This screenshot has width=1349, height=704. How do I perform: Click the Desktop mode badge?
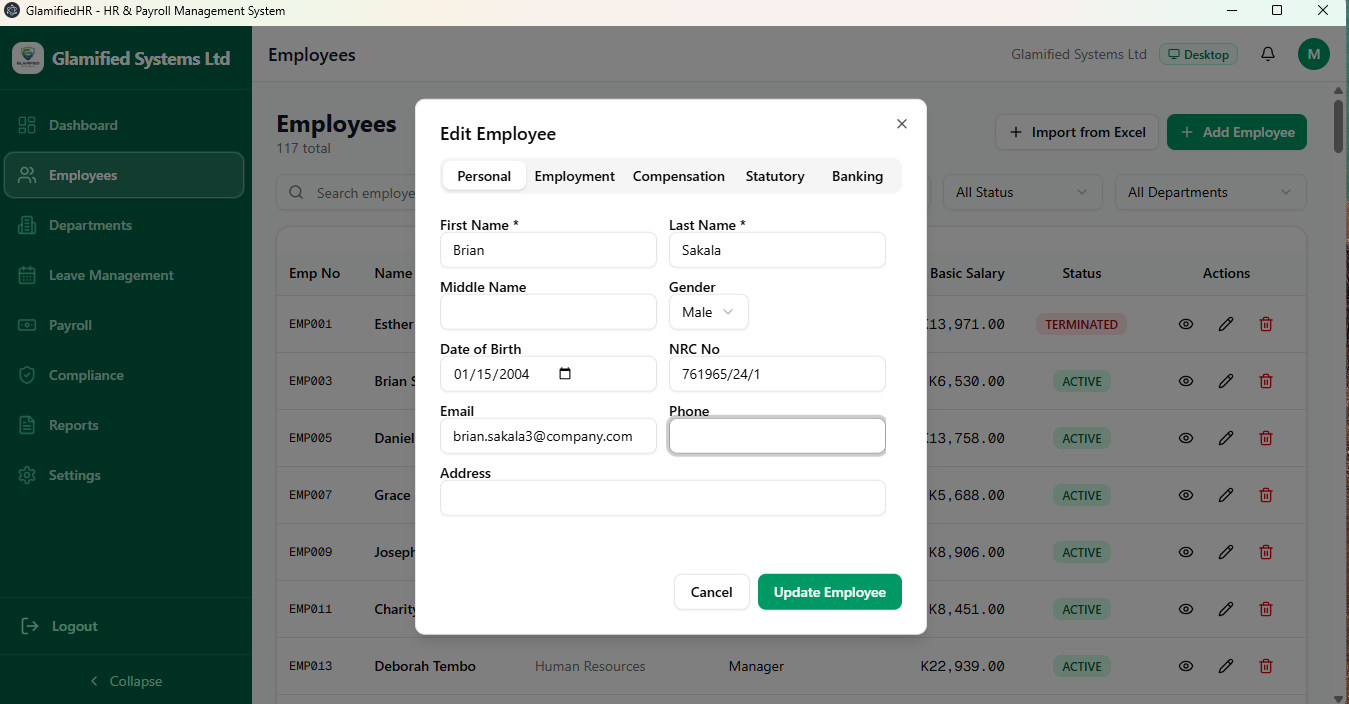pos(1198,54)
